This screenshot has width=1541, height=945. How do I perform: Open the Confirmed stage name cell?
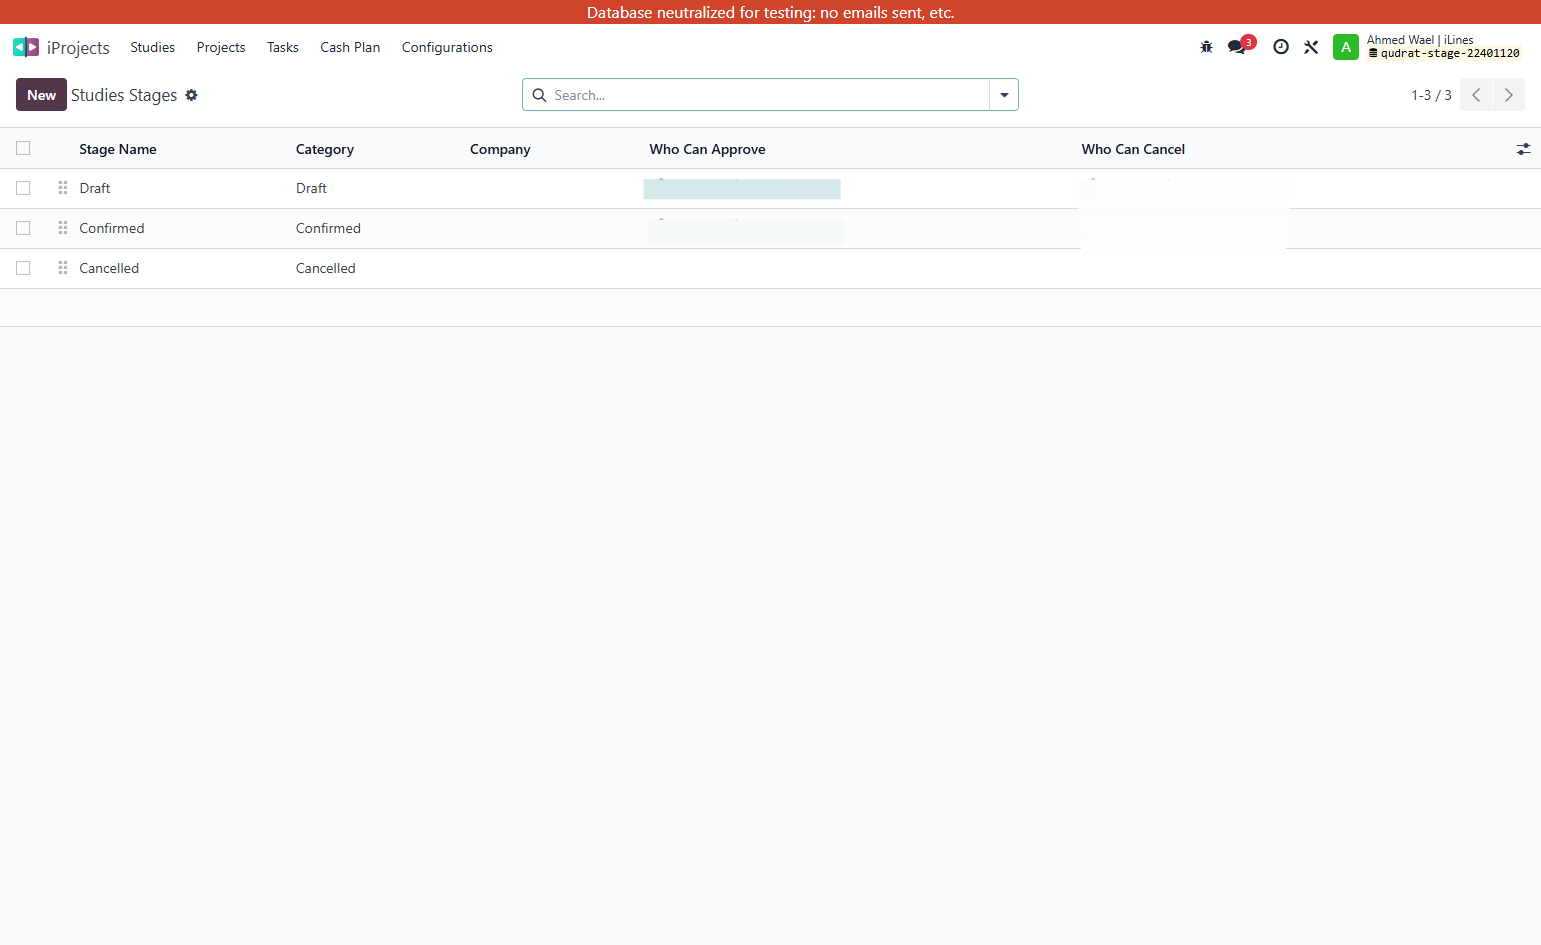pos(112,228)
